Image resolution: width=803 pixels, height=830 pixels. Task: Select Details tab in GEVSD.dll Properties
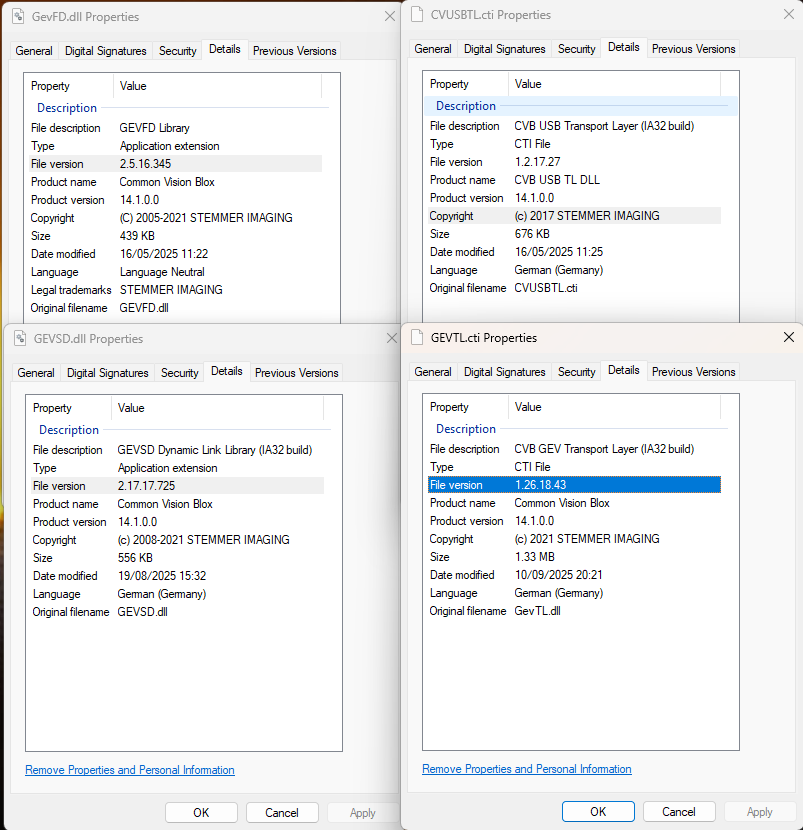coord(227,371)
